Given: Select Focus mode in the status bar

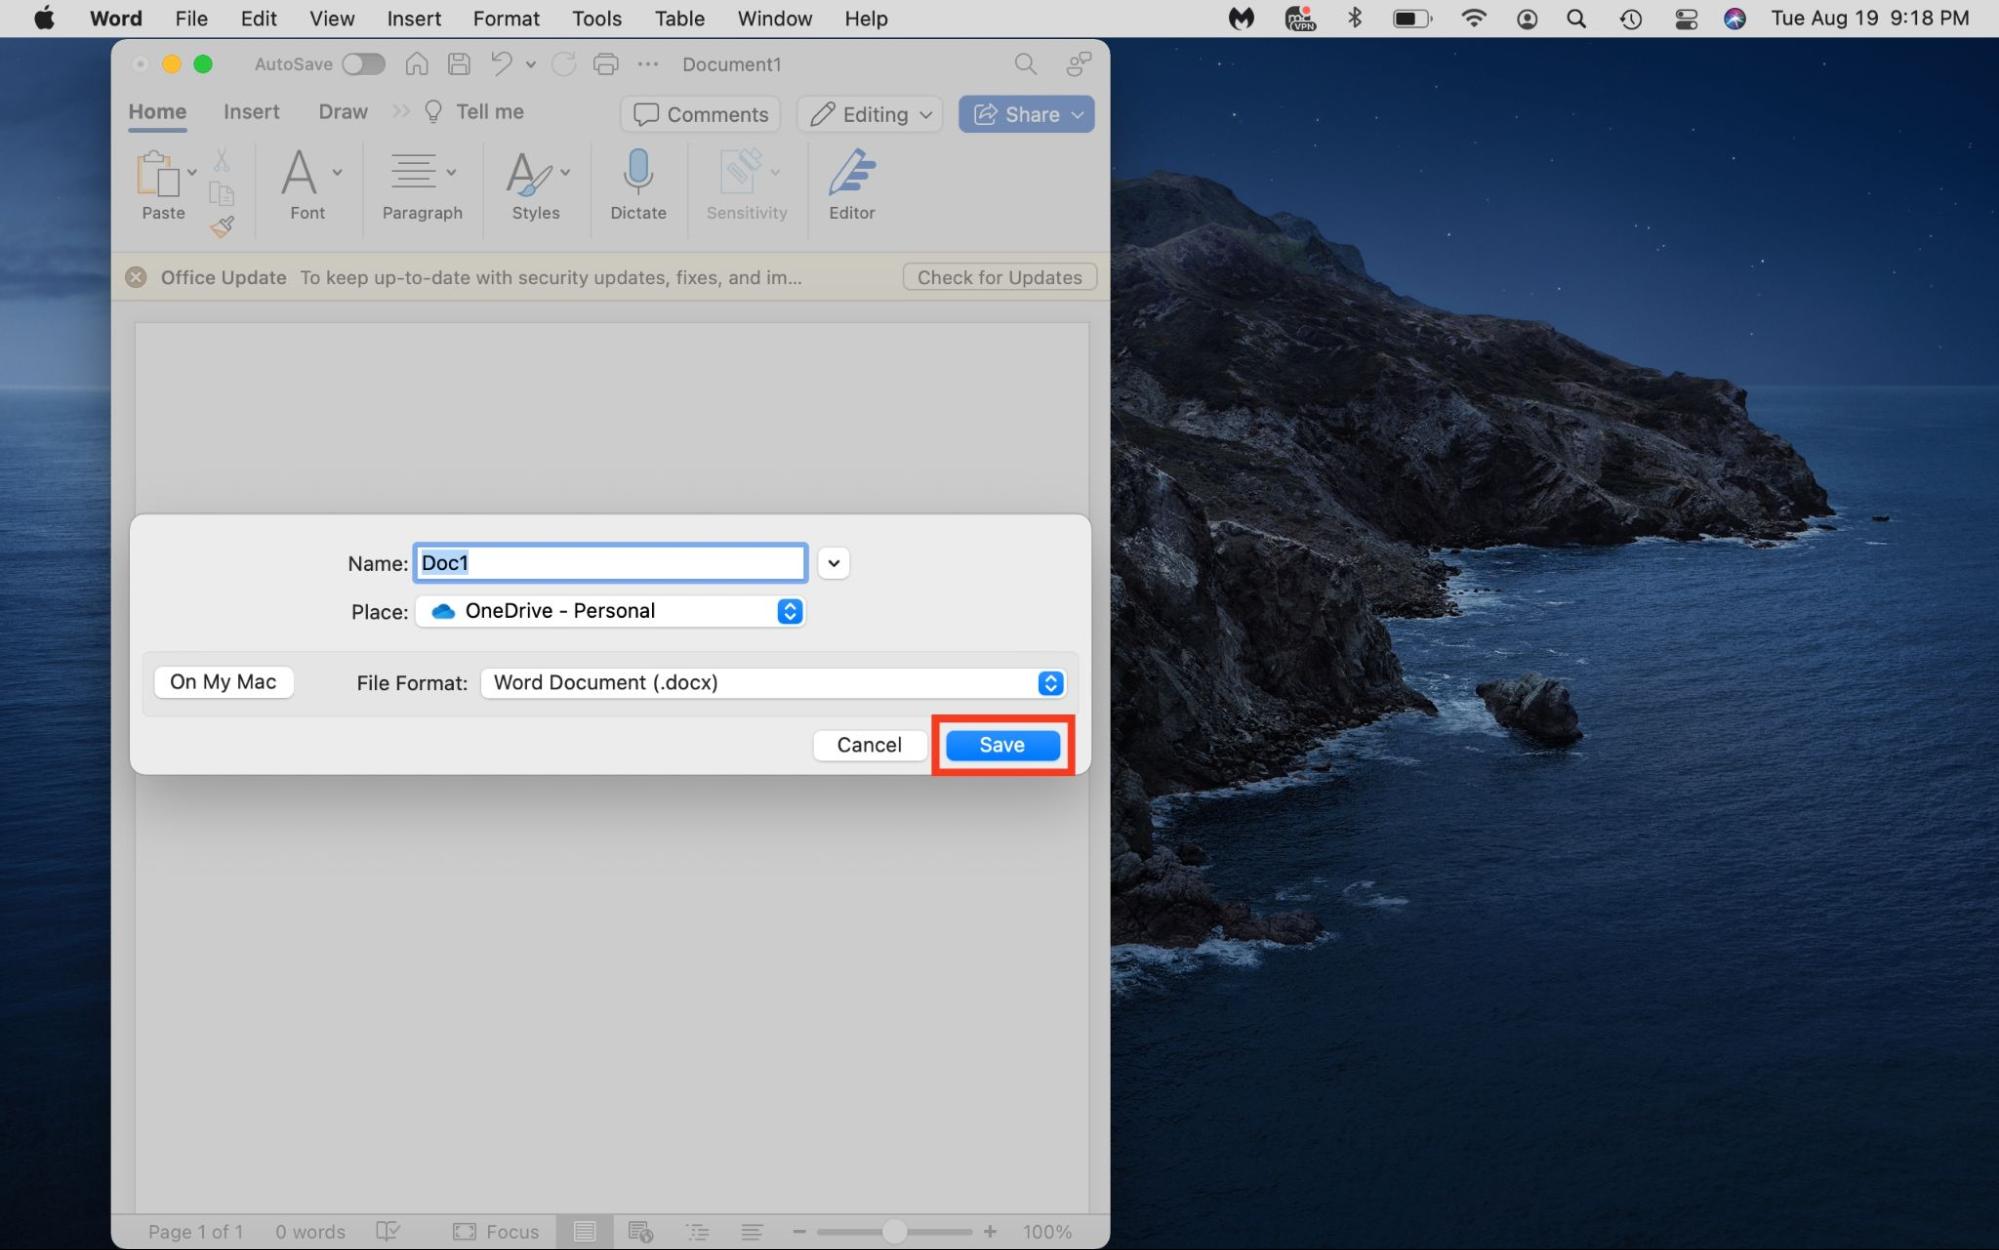Looking at the screenshot, I should coord(495,1231).
